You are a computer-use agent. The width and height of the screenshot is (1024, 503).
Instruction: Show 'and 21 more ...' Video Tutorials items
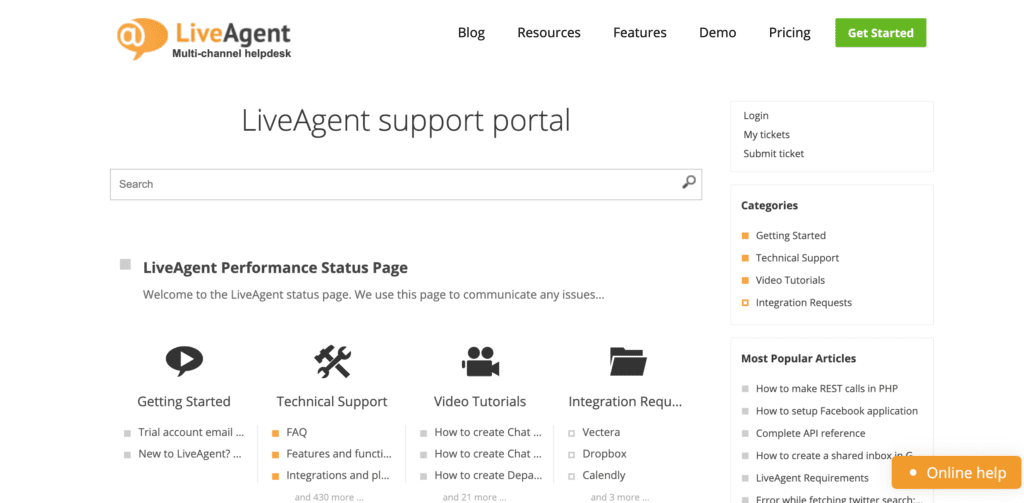tap(475, 497)
